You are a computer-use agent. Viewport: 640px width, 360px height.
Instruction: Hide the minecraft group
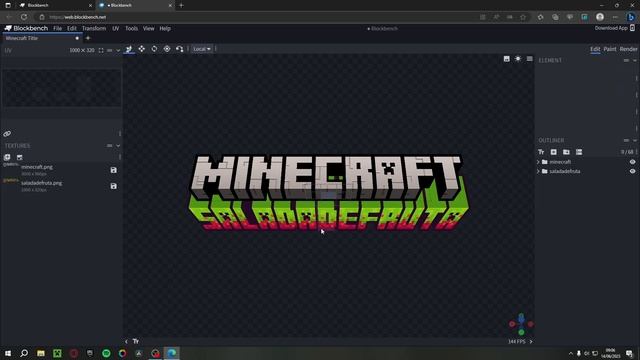click(x=632, y=162)
